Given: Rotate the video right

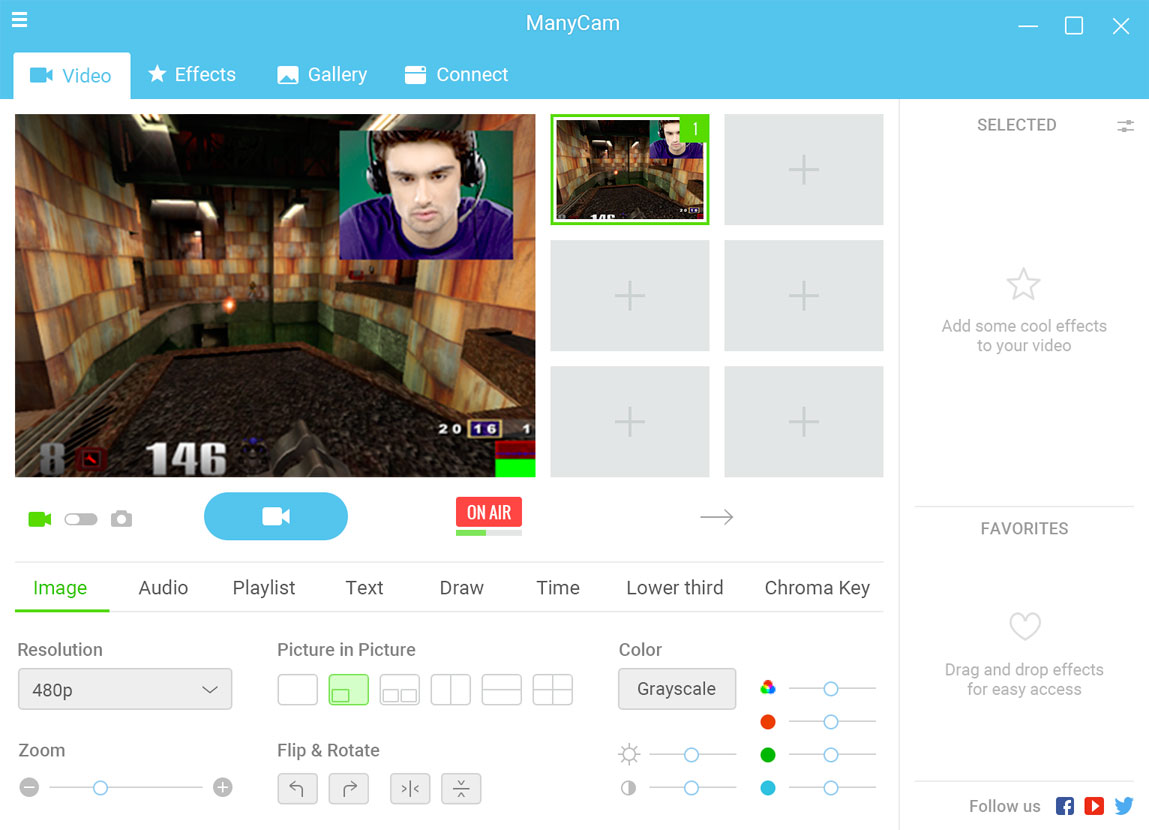Looking at the screenshot, I should click(348, 789).
